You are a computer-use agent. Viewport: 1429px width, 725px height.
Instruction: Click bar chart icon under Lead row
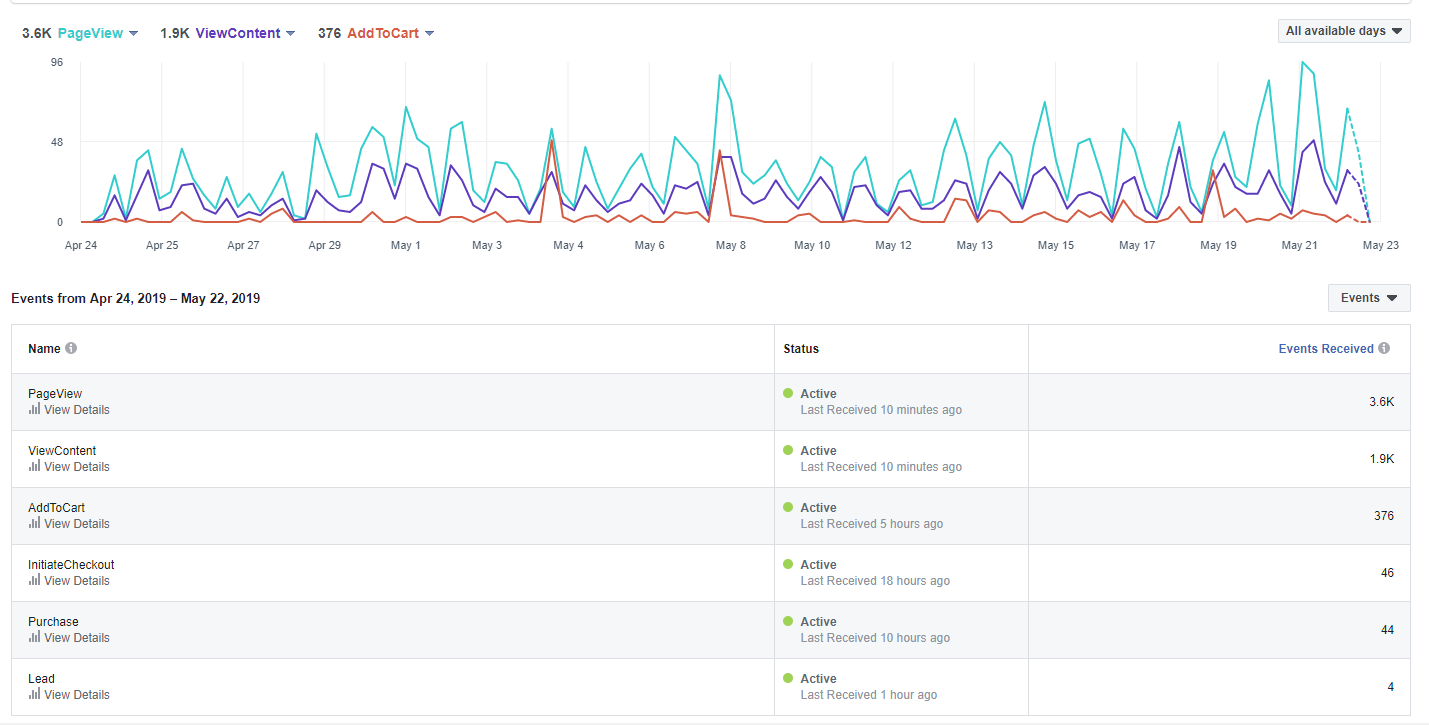pyautogui.click(x=34, y=694)
